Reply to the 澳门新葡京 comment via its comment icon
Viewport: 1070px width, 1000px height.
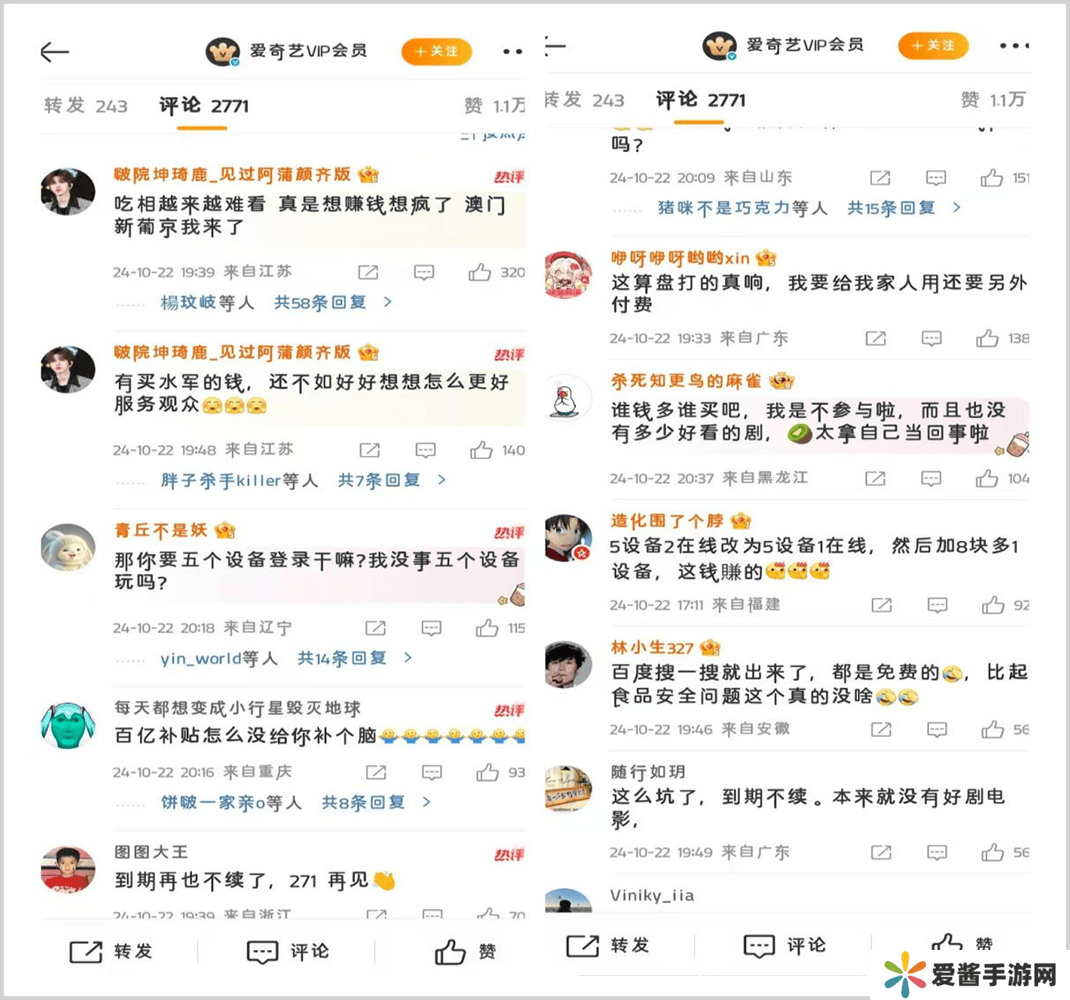[424, 273]
